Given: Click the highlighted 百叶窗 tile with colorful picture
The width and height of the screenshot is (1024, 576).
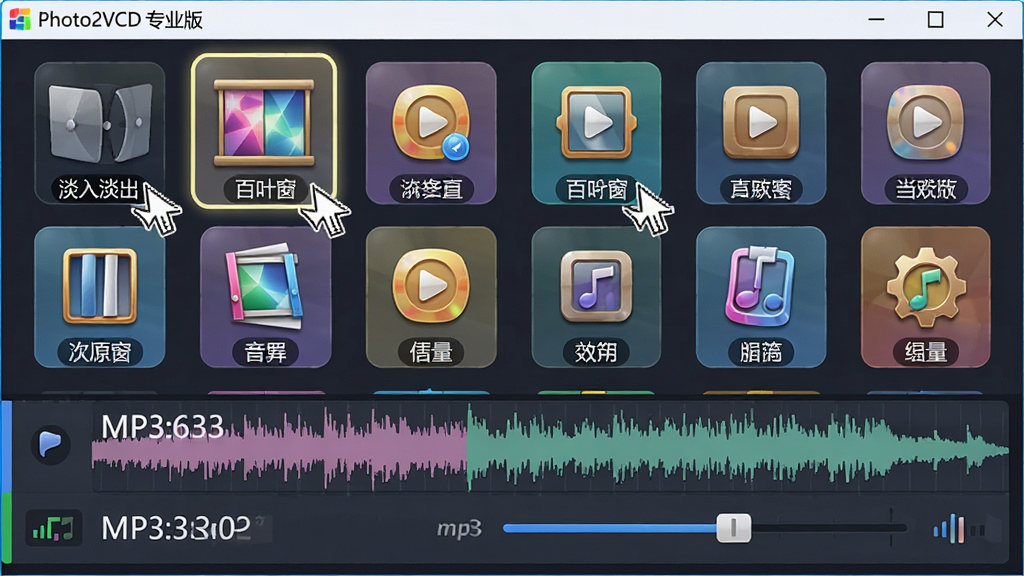Looking at the screenshot, I should tap(264, 131).
